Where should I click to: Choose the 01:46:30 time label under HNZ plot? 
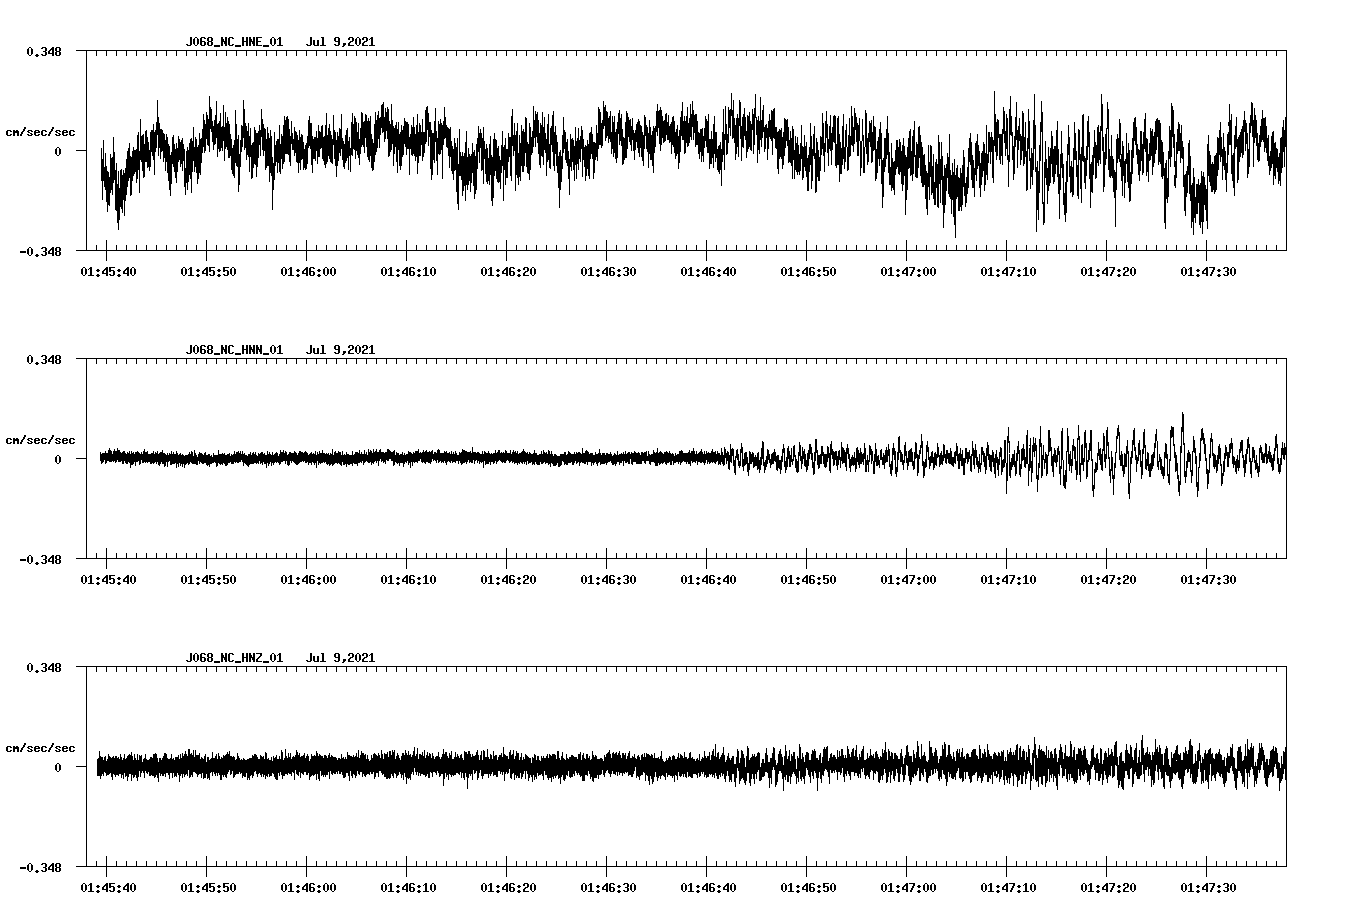point(608,888)
